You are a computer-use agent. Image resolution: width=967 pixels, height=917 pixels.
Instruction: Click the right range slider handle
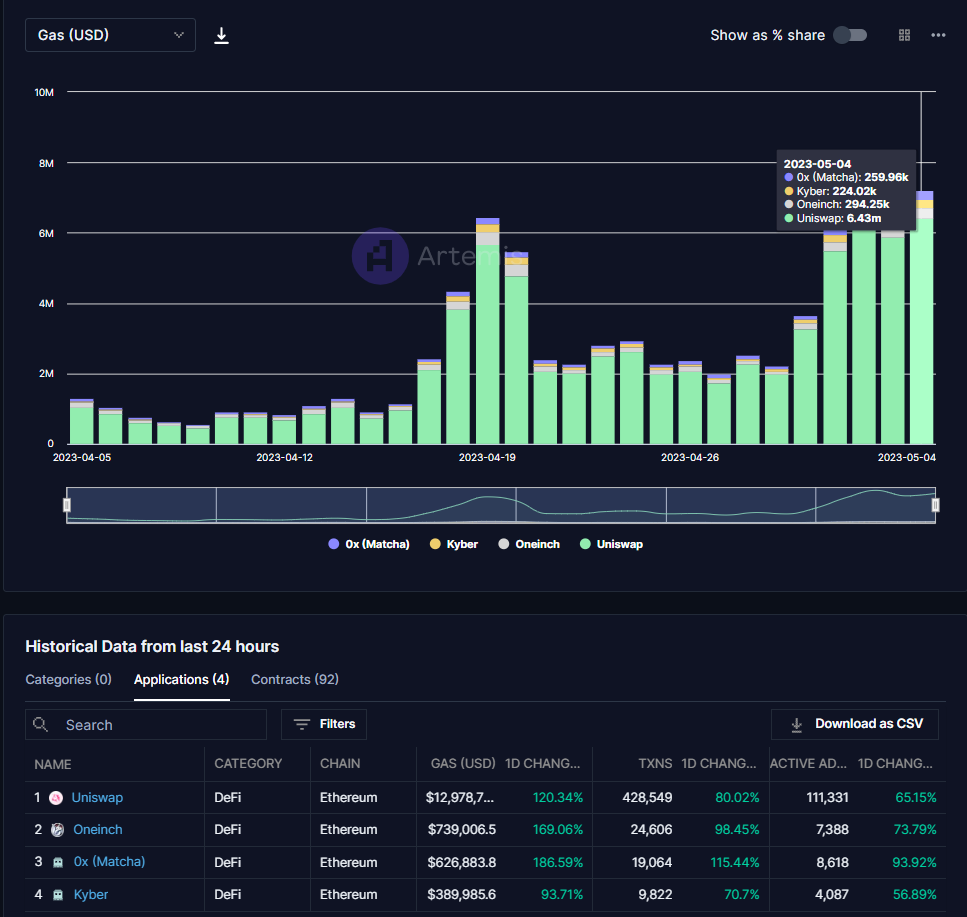click(936, 505)
